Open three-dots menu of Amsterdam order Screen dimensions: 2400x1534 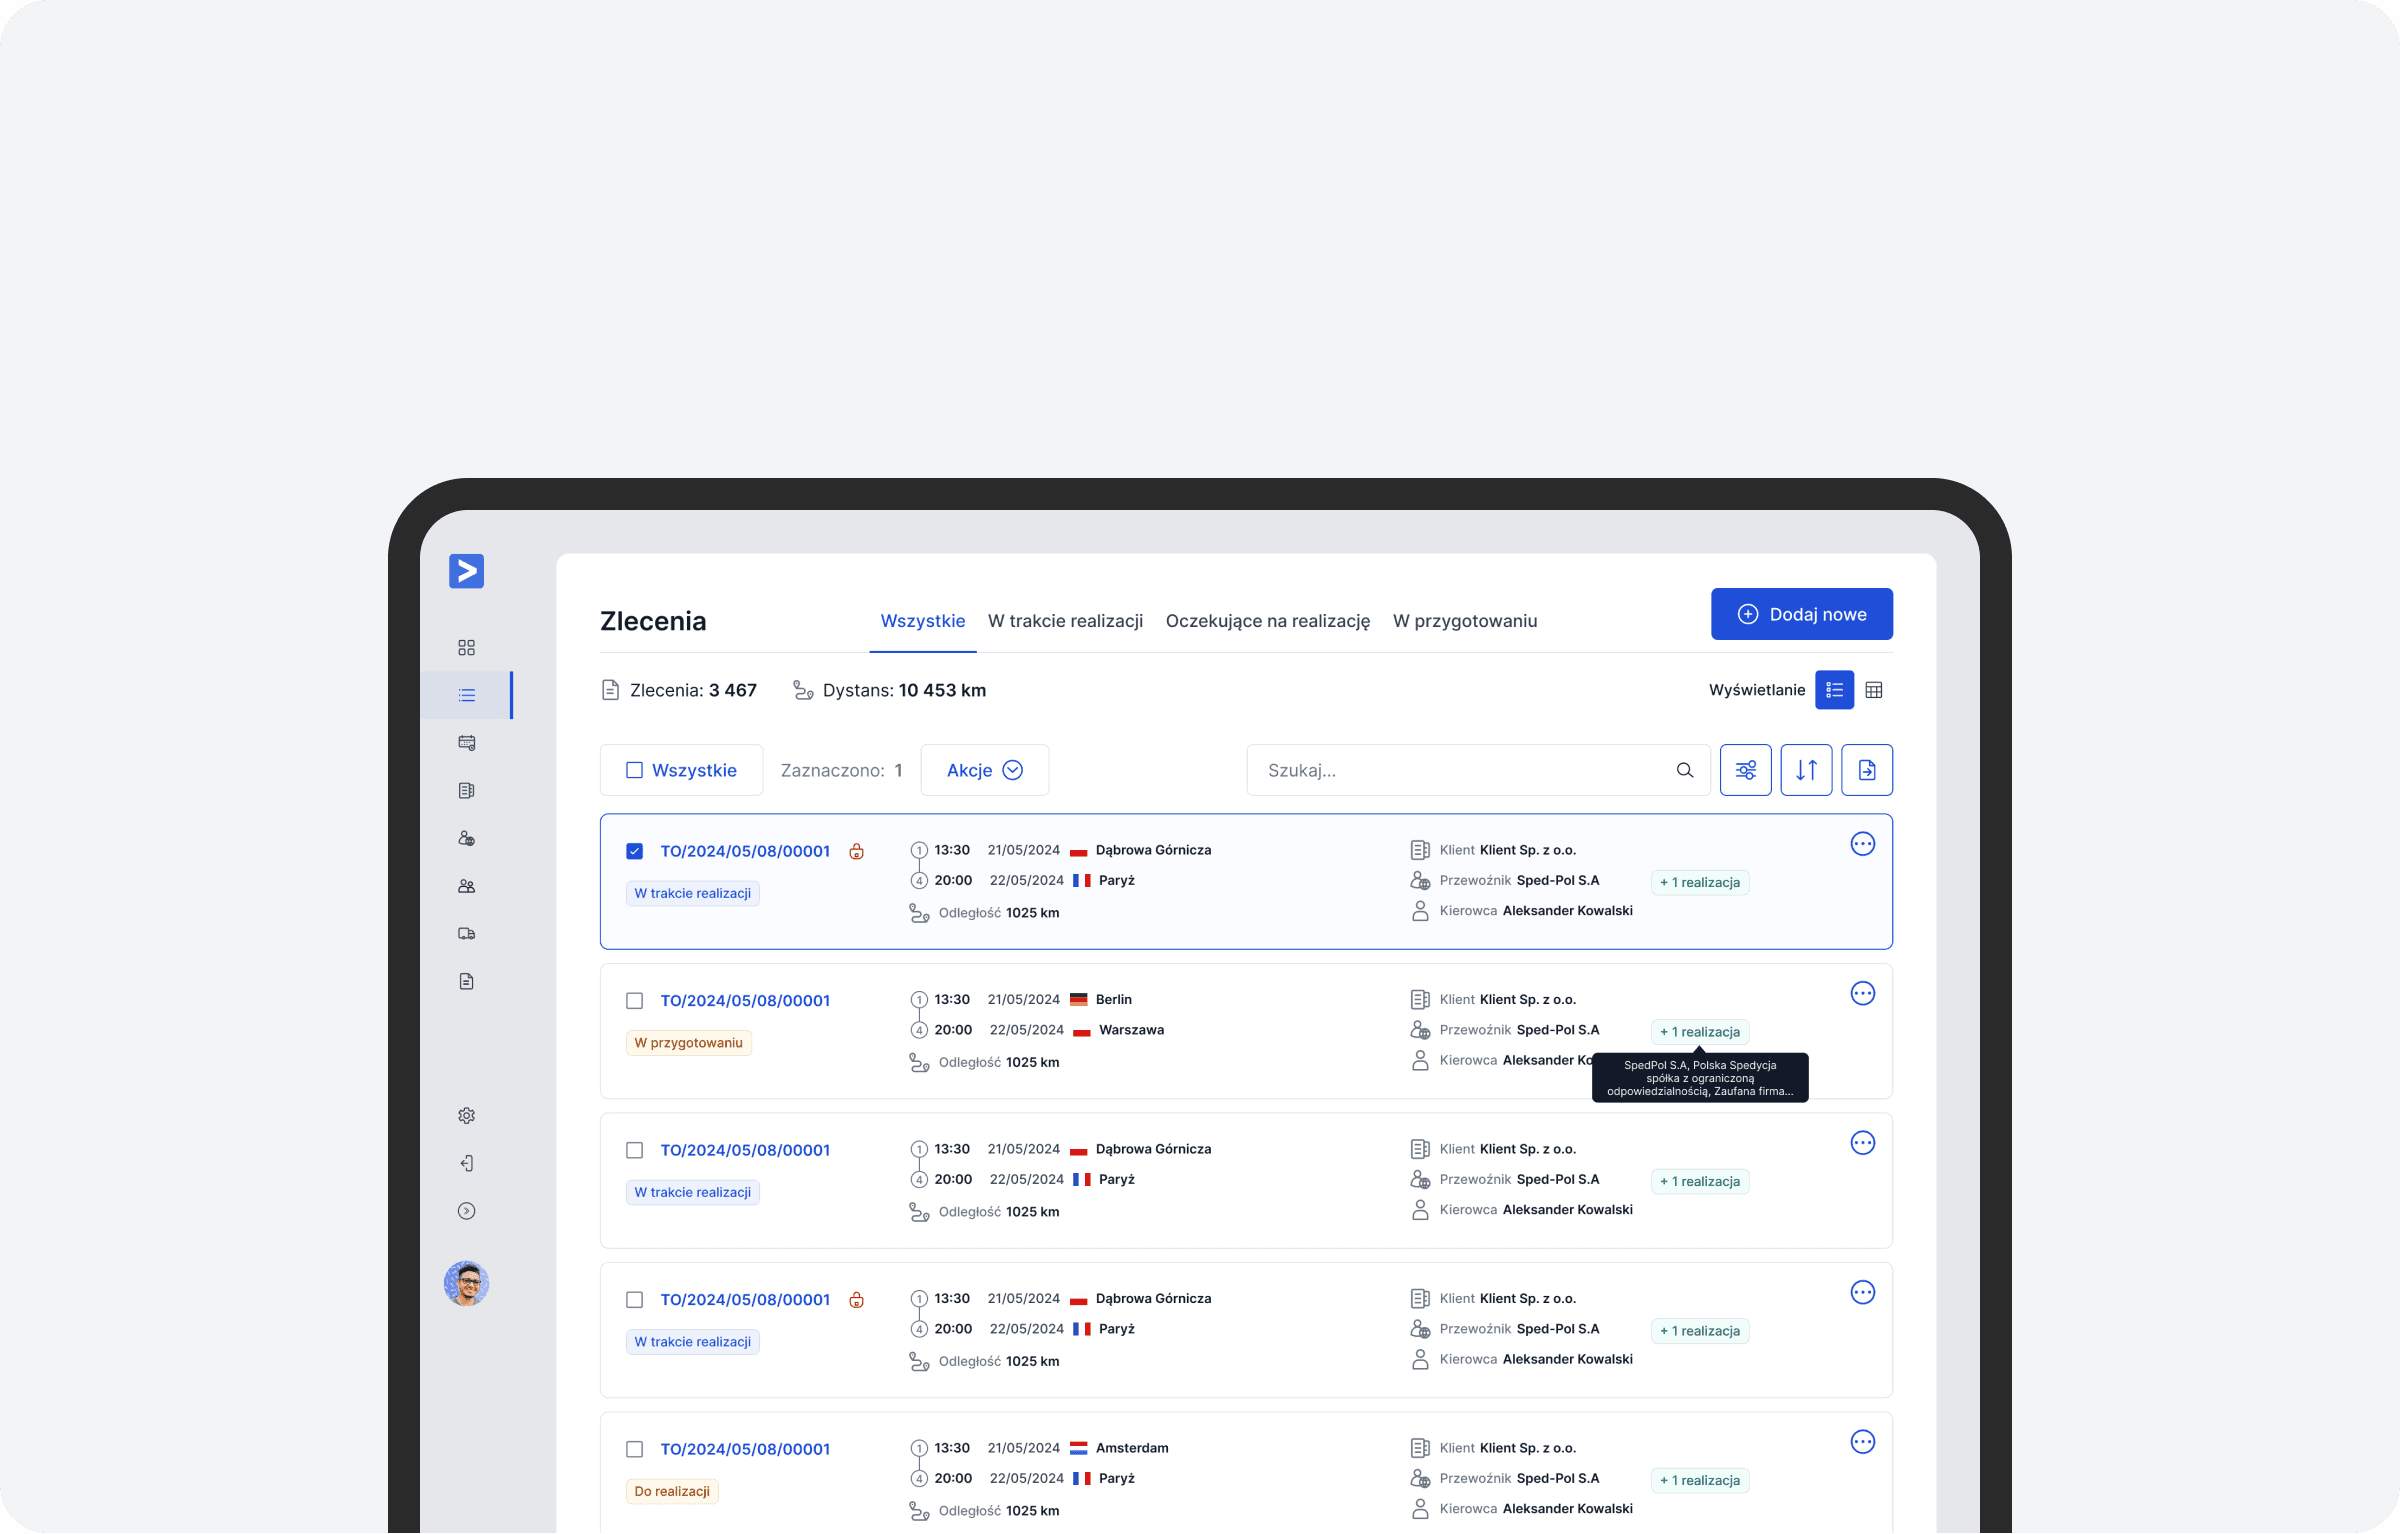[x=1862, y=1442]
